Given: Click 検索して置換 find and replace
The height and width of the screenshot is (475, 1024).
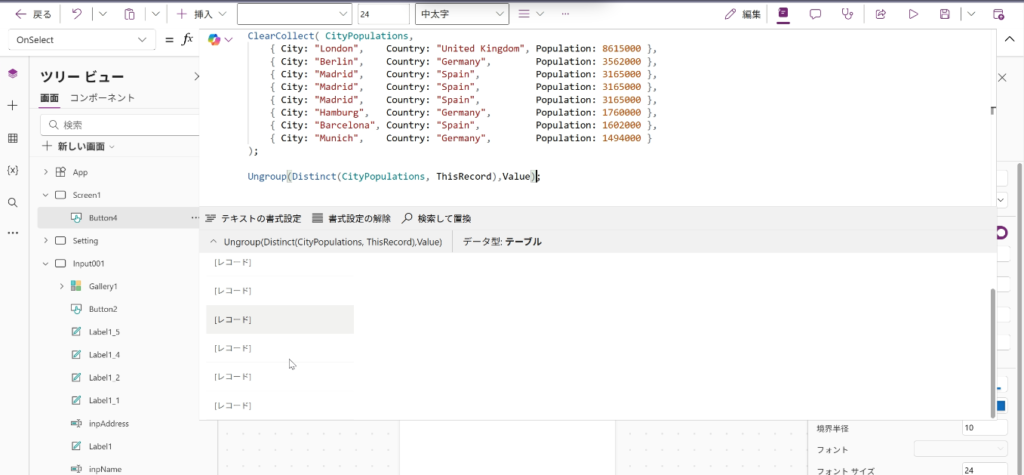Looking at the screenshot, I should point(436,218).
